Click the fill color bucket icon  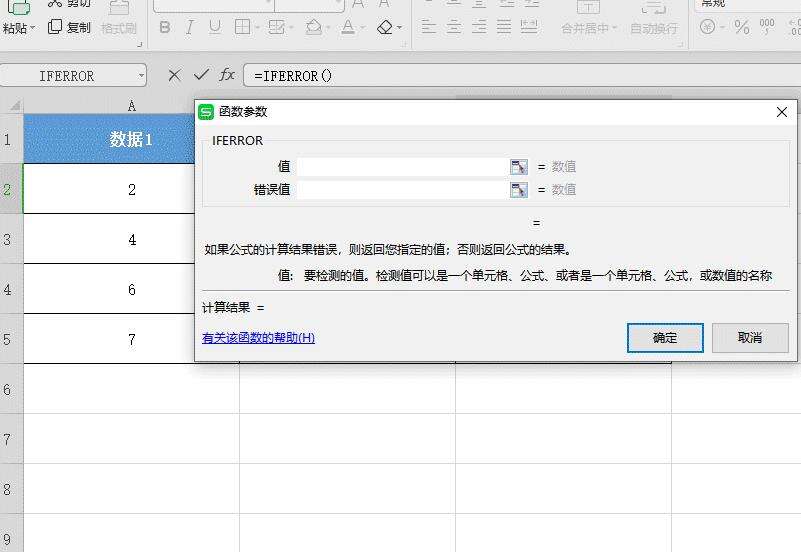pos(313,27)
